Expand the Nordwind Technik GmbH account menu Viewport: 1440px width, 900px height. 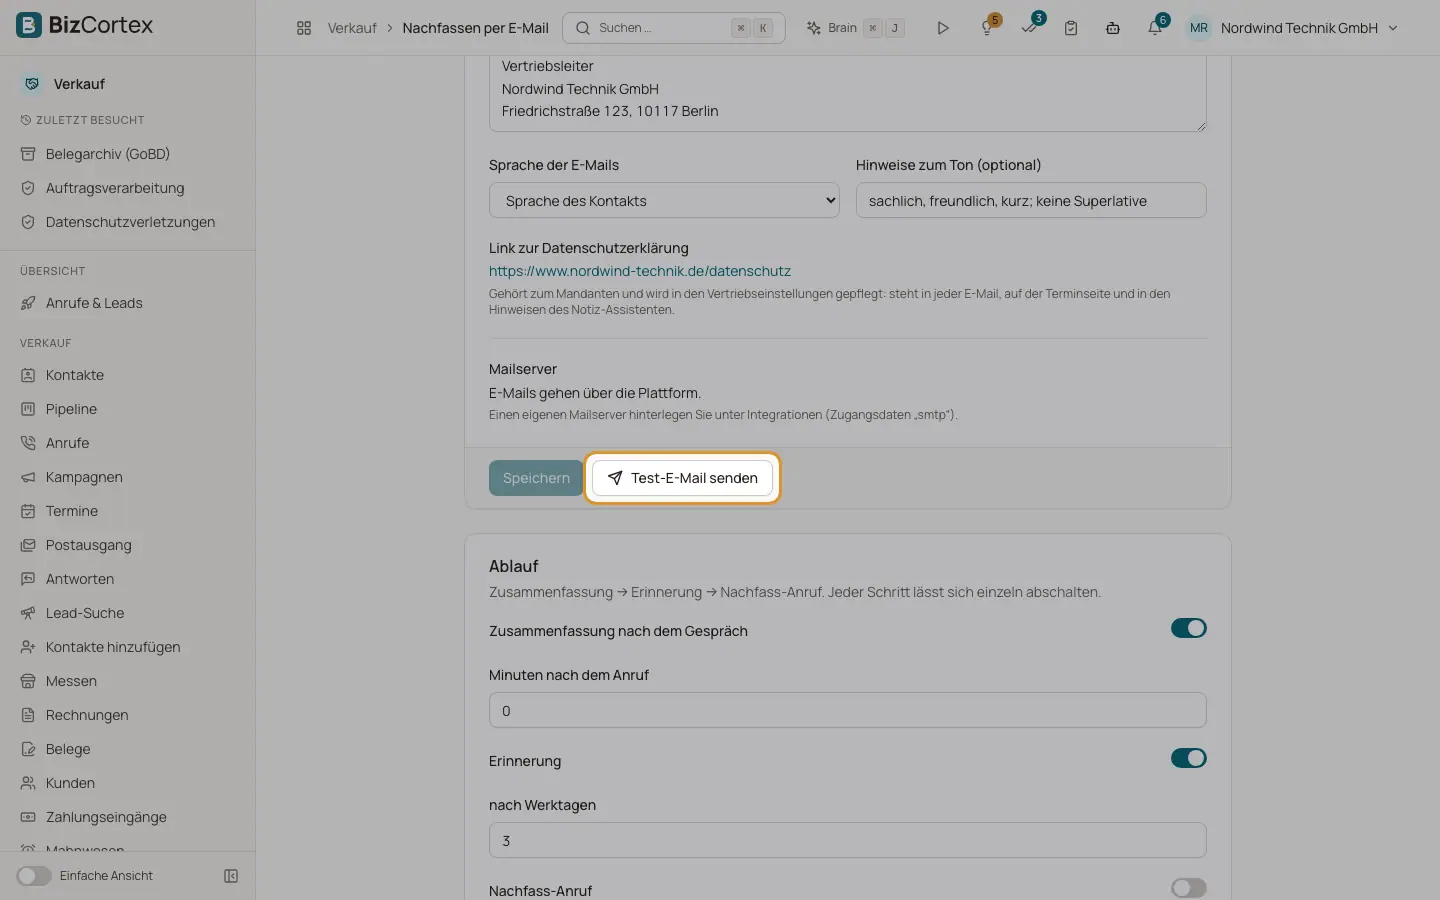click(x=1293, y=28)
